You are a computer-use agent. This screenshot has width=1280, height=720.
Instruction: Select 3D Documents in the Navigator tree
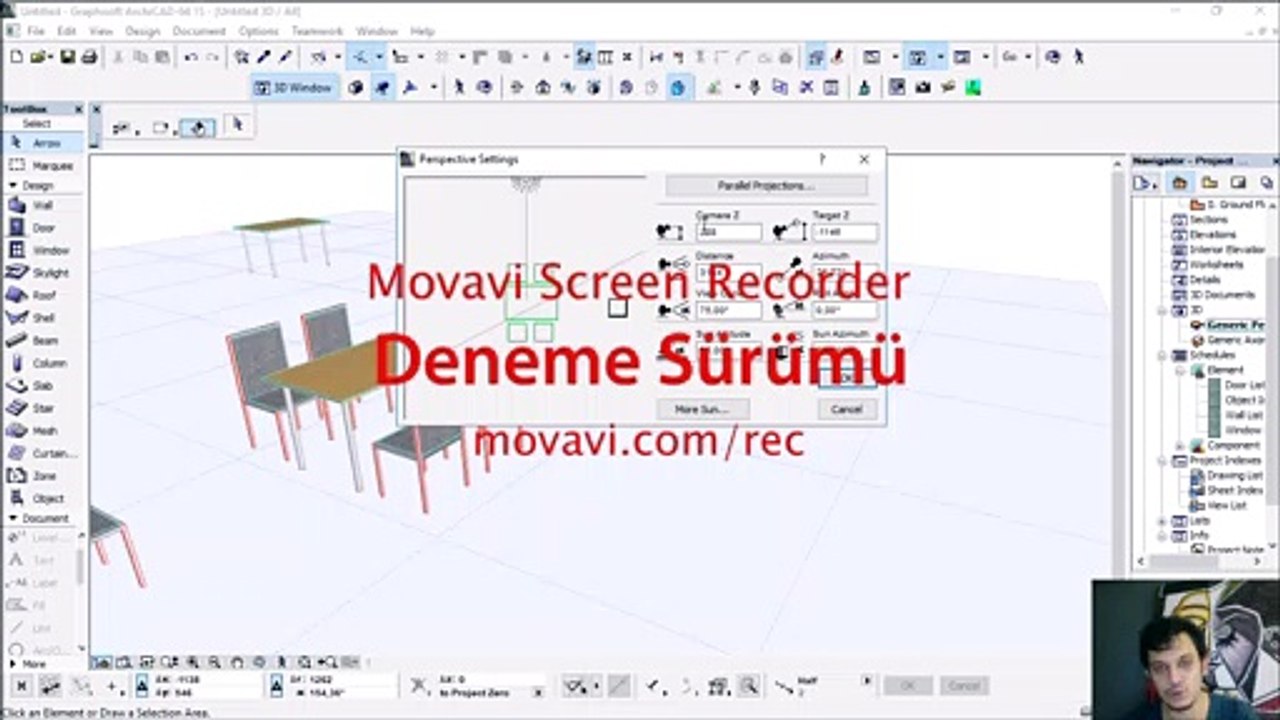click(1221, 295)
